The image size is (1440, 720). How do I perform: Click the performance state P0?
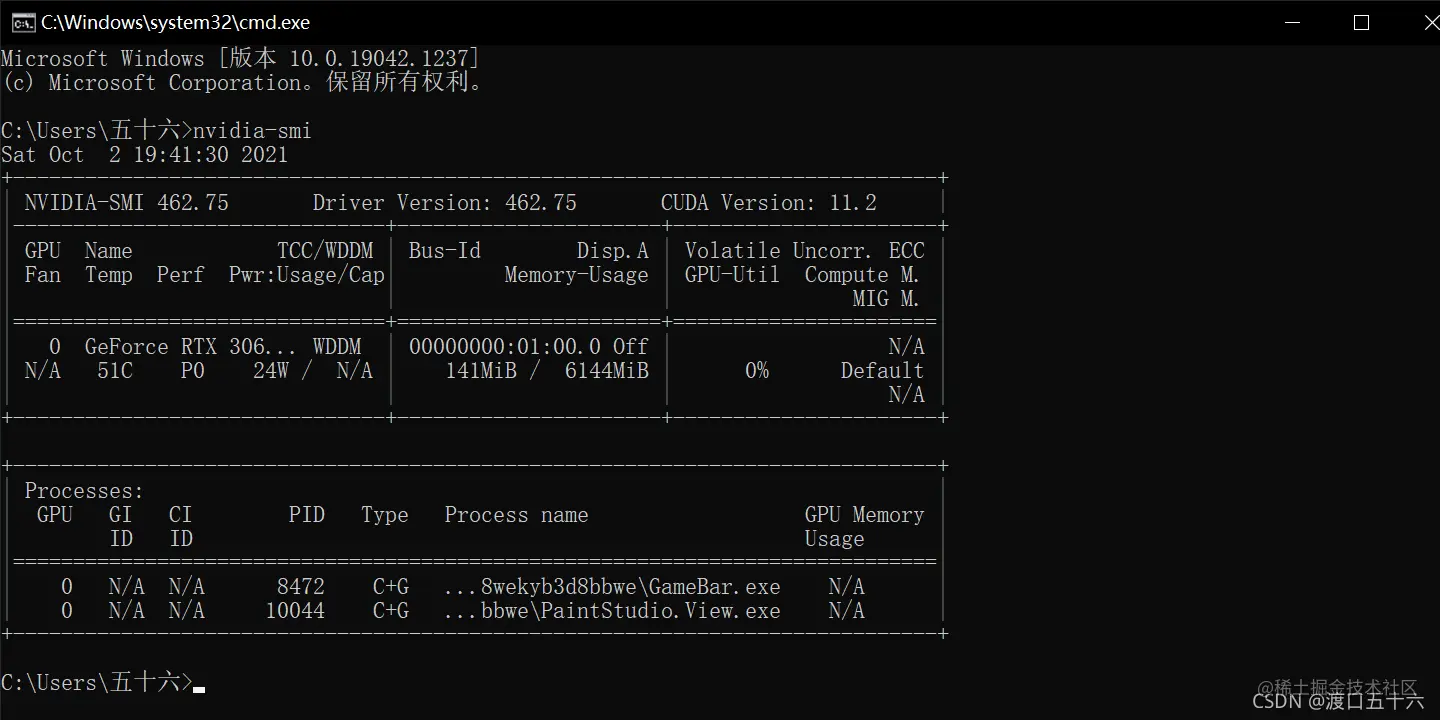(x=193, y=371)
